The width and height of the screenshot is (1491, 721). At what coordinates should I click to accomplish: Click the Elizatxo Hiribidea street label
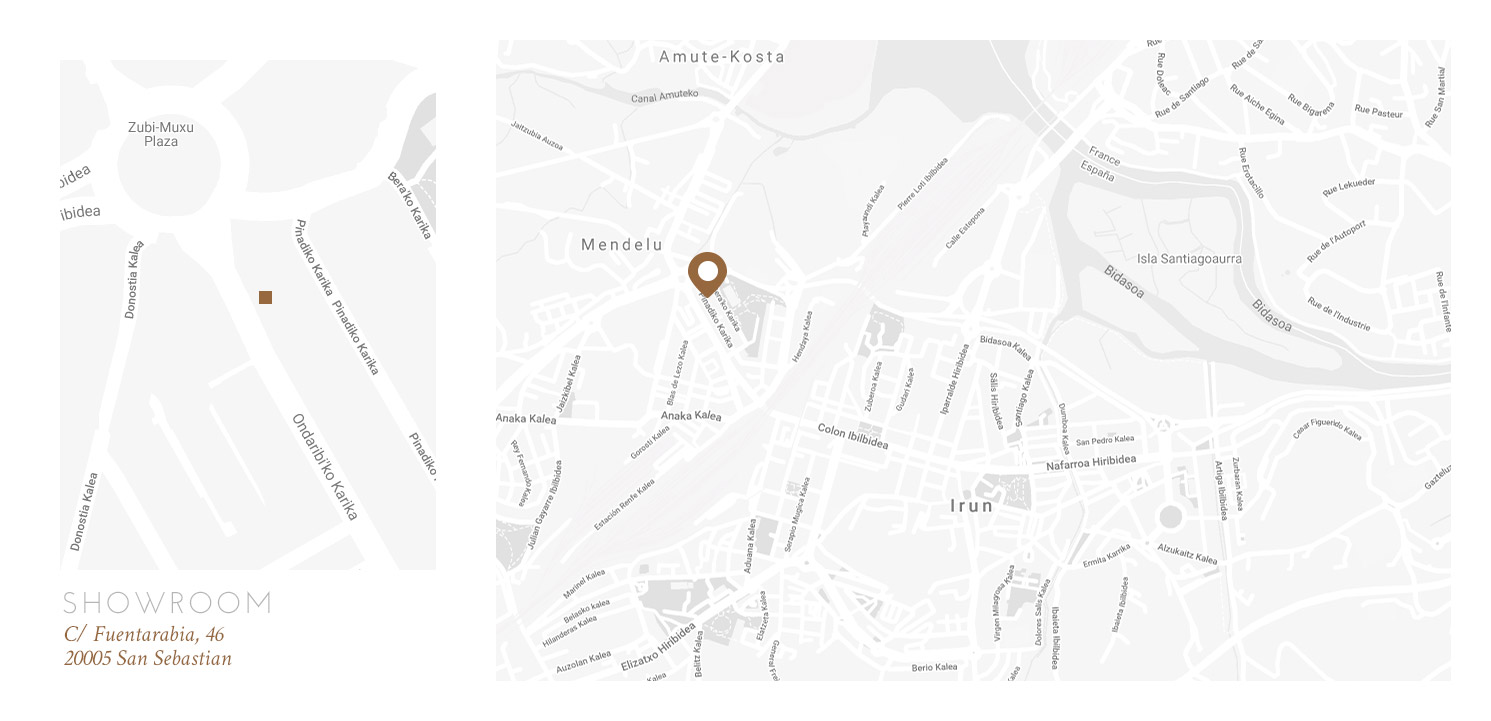657,648
